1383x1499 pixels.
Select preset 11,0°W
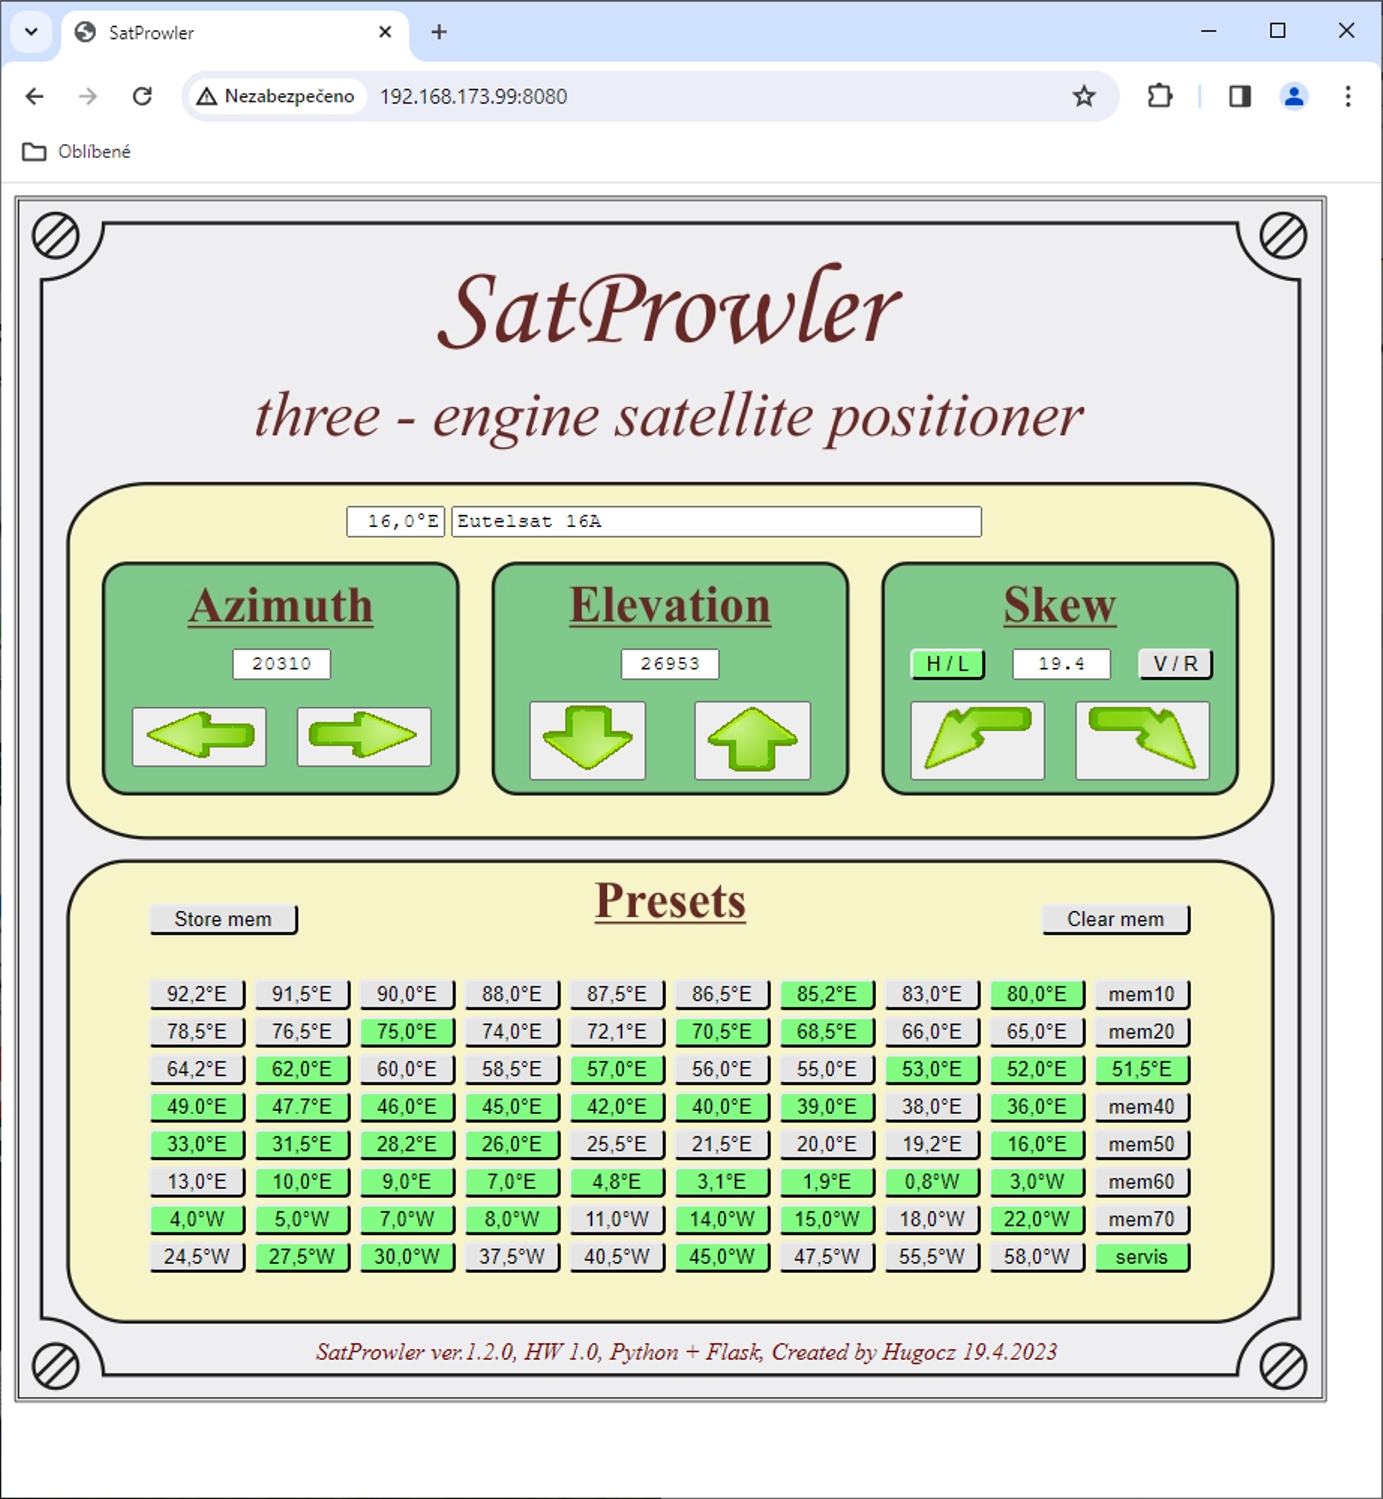click(617, 1219)
